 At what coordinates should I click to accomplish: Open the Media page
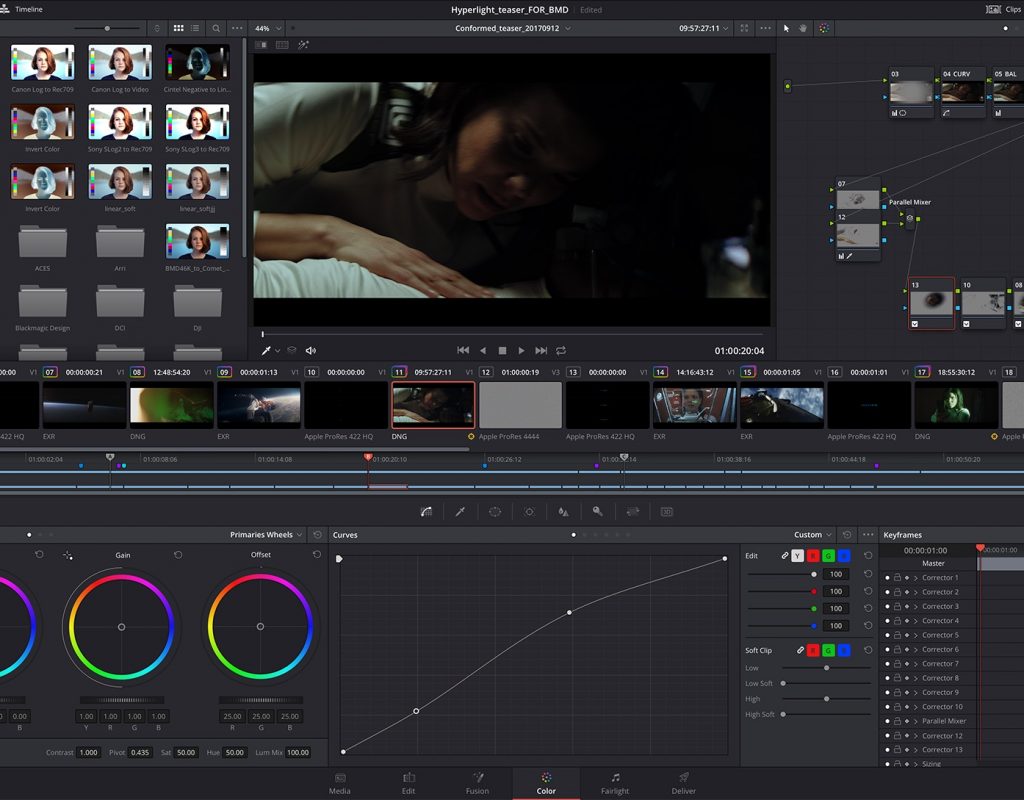click(340, 784)
